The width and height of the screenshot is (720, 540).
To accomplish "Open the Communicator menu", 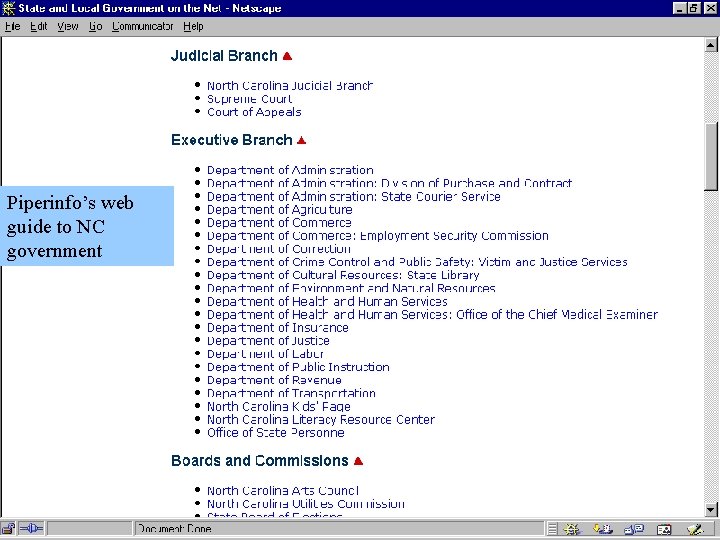I will (142, 27).
